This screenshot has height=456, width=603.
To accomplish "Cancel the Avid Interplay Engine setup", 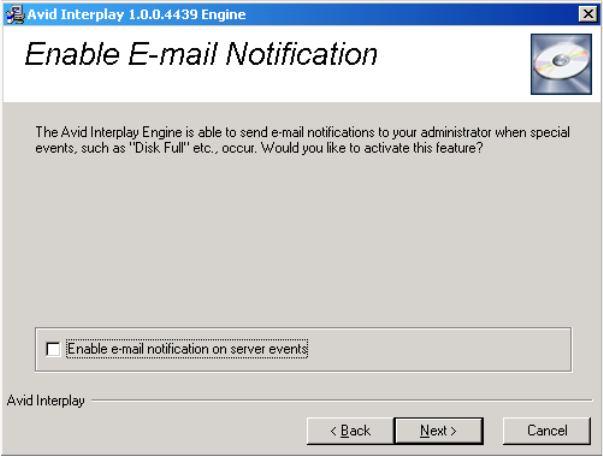I will click(547, 430).
